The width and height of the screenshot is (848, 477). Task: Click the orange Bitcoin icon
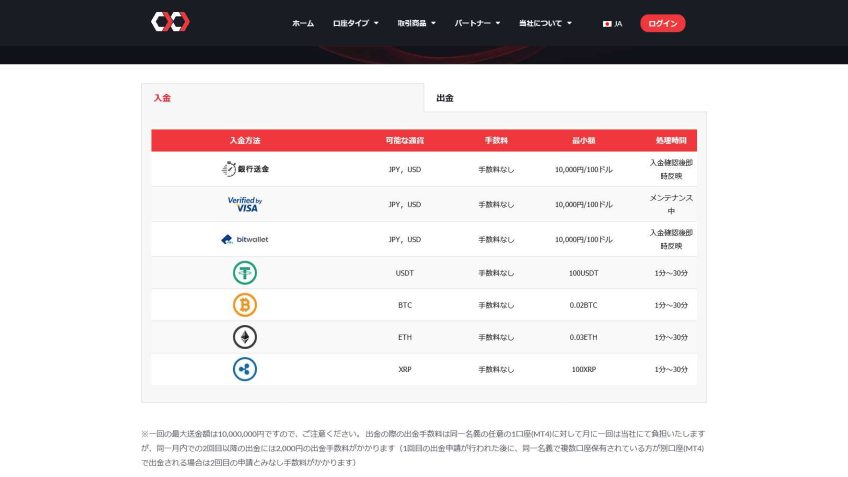[245, 305]
